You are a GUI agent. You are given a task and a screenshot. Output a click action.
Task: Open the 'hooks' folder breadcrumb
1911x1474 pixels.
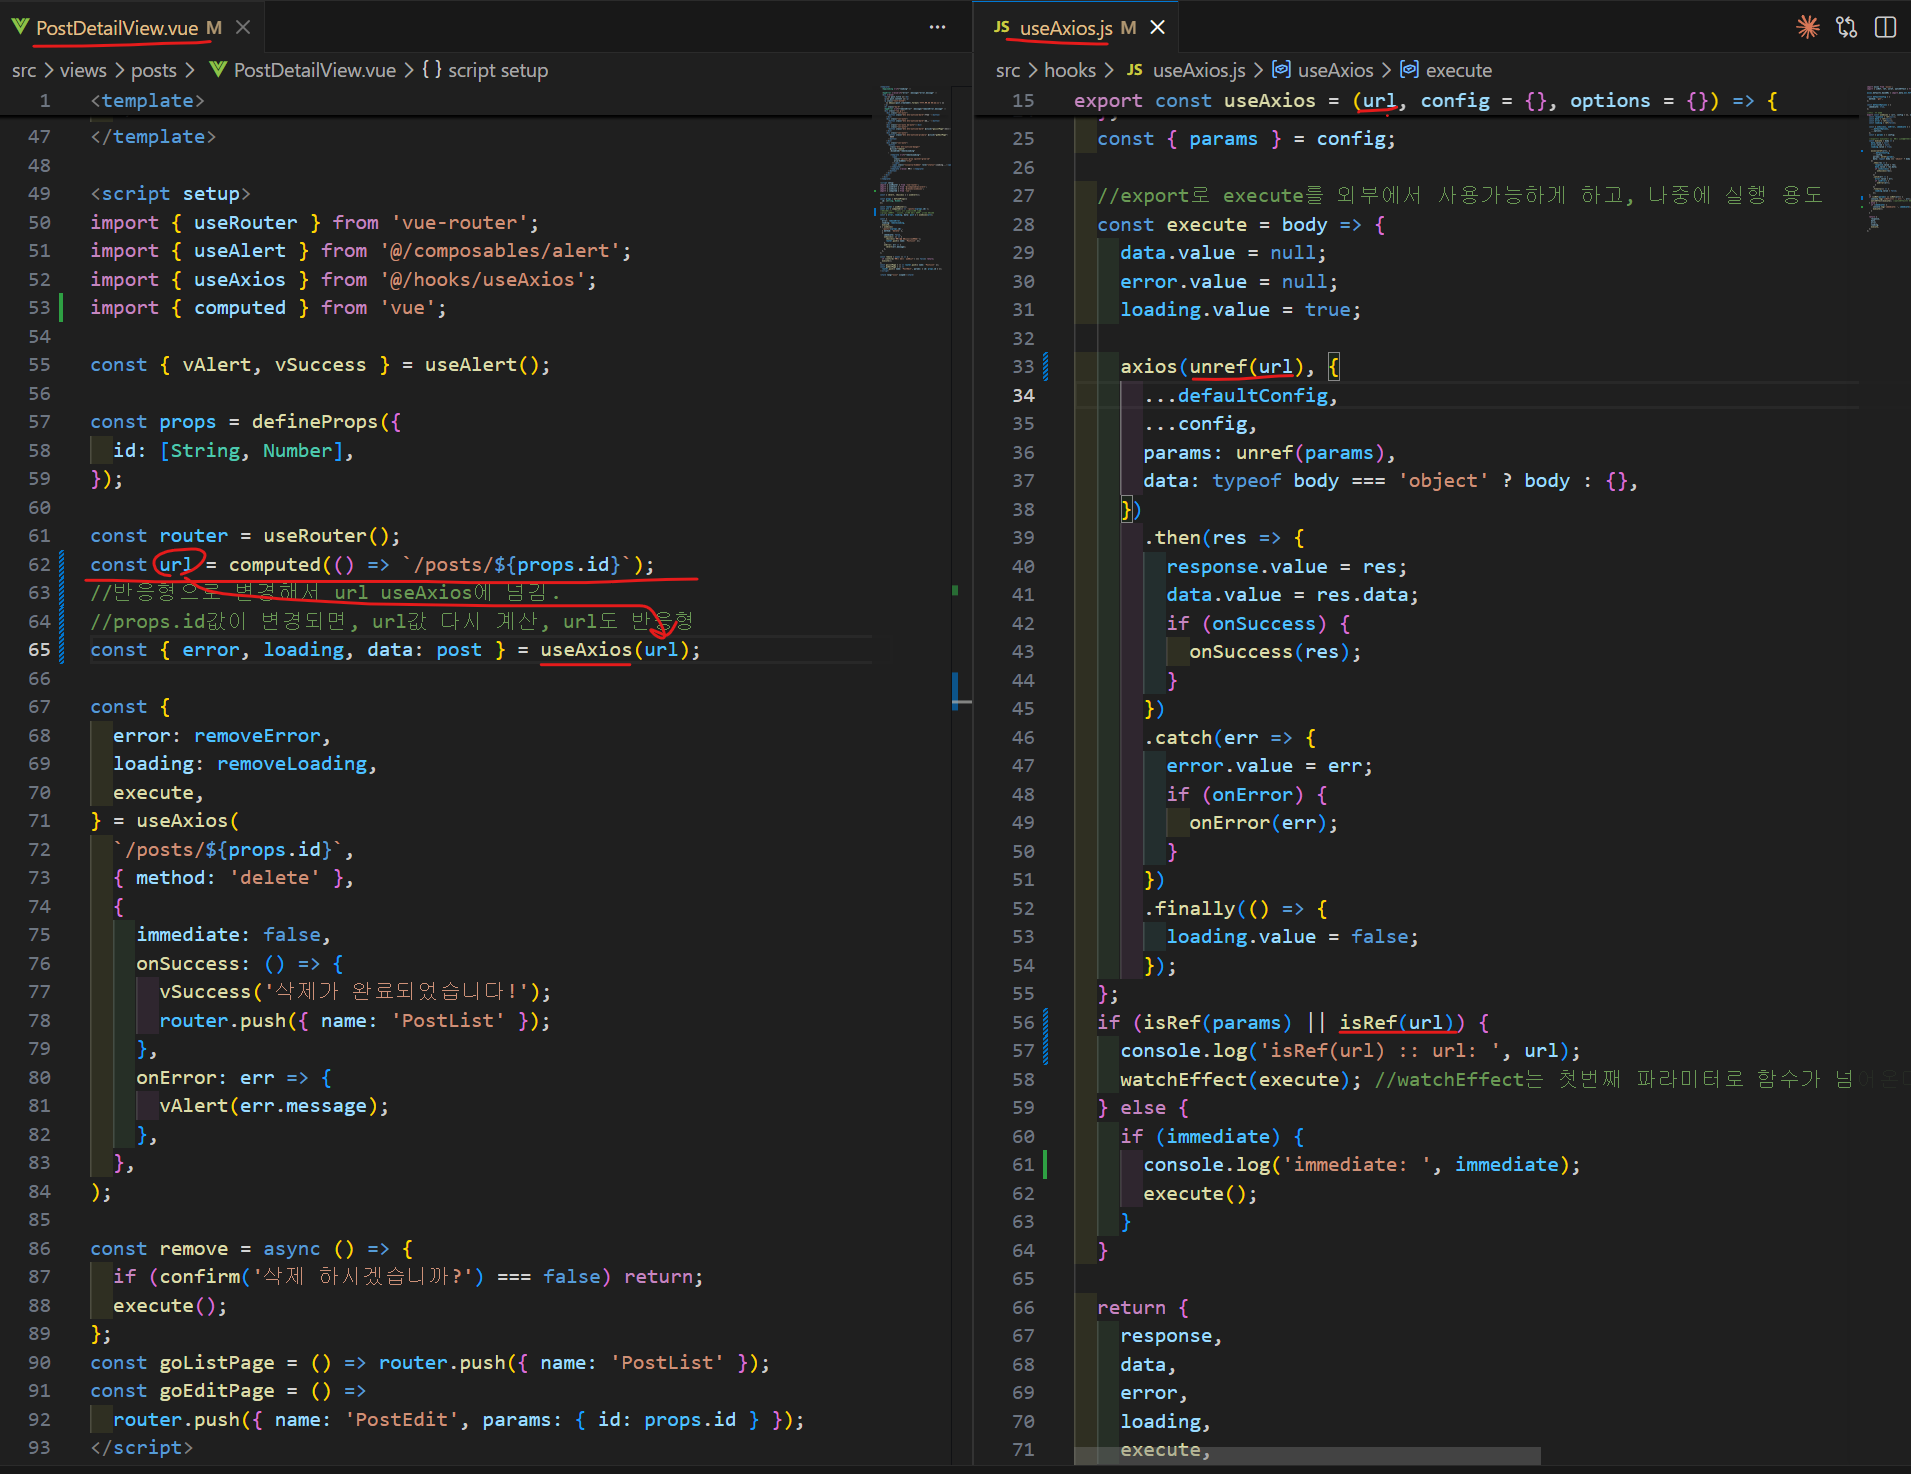pyautogui.click(x=1069, y=70)
